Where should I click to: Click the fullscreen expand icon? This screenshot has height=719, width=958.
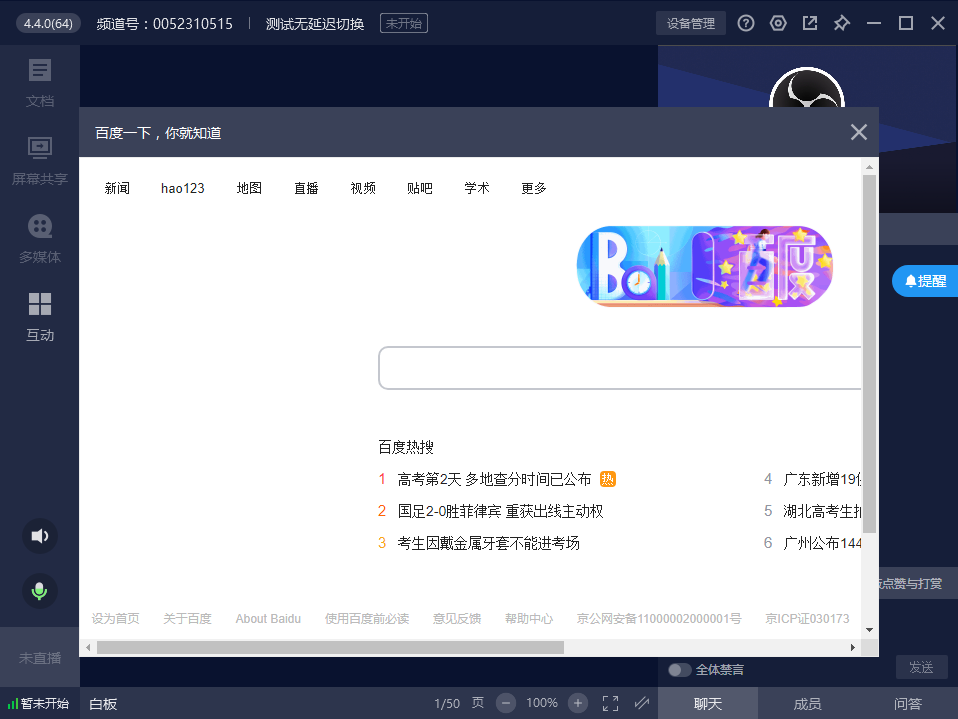[x=610, y=703]
